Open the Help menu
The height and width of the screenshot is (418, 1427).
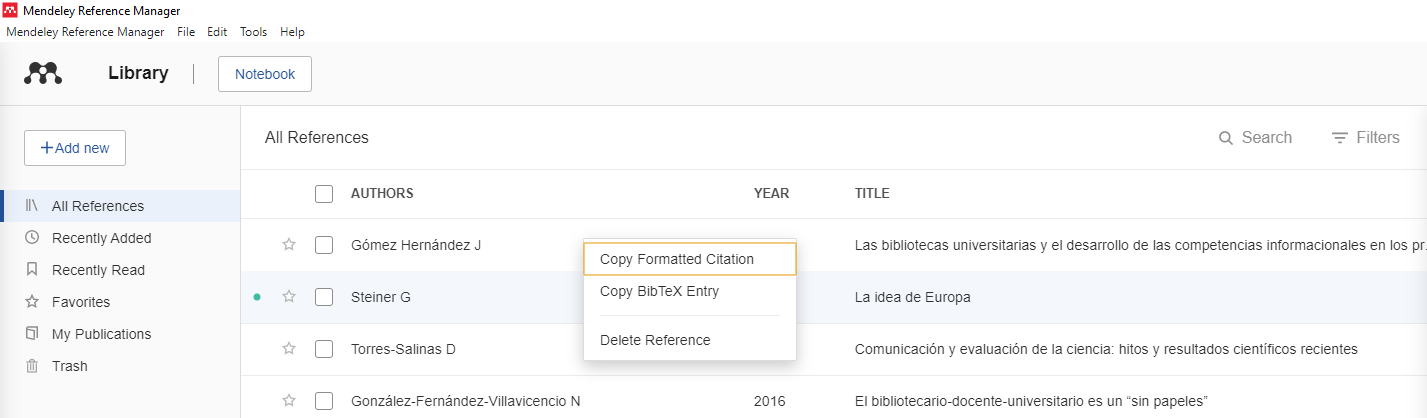coord(292,32)
